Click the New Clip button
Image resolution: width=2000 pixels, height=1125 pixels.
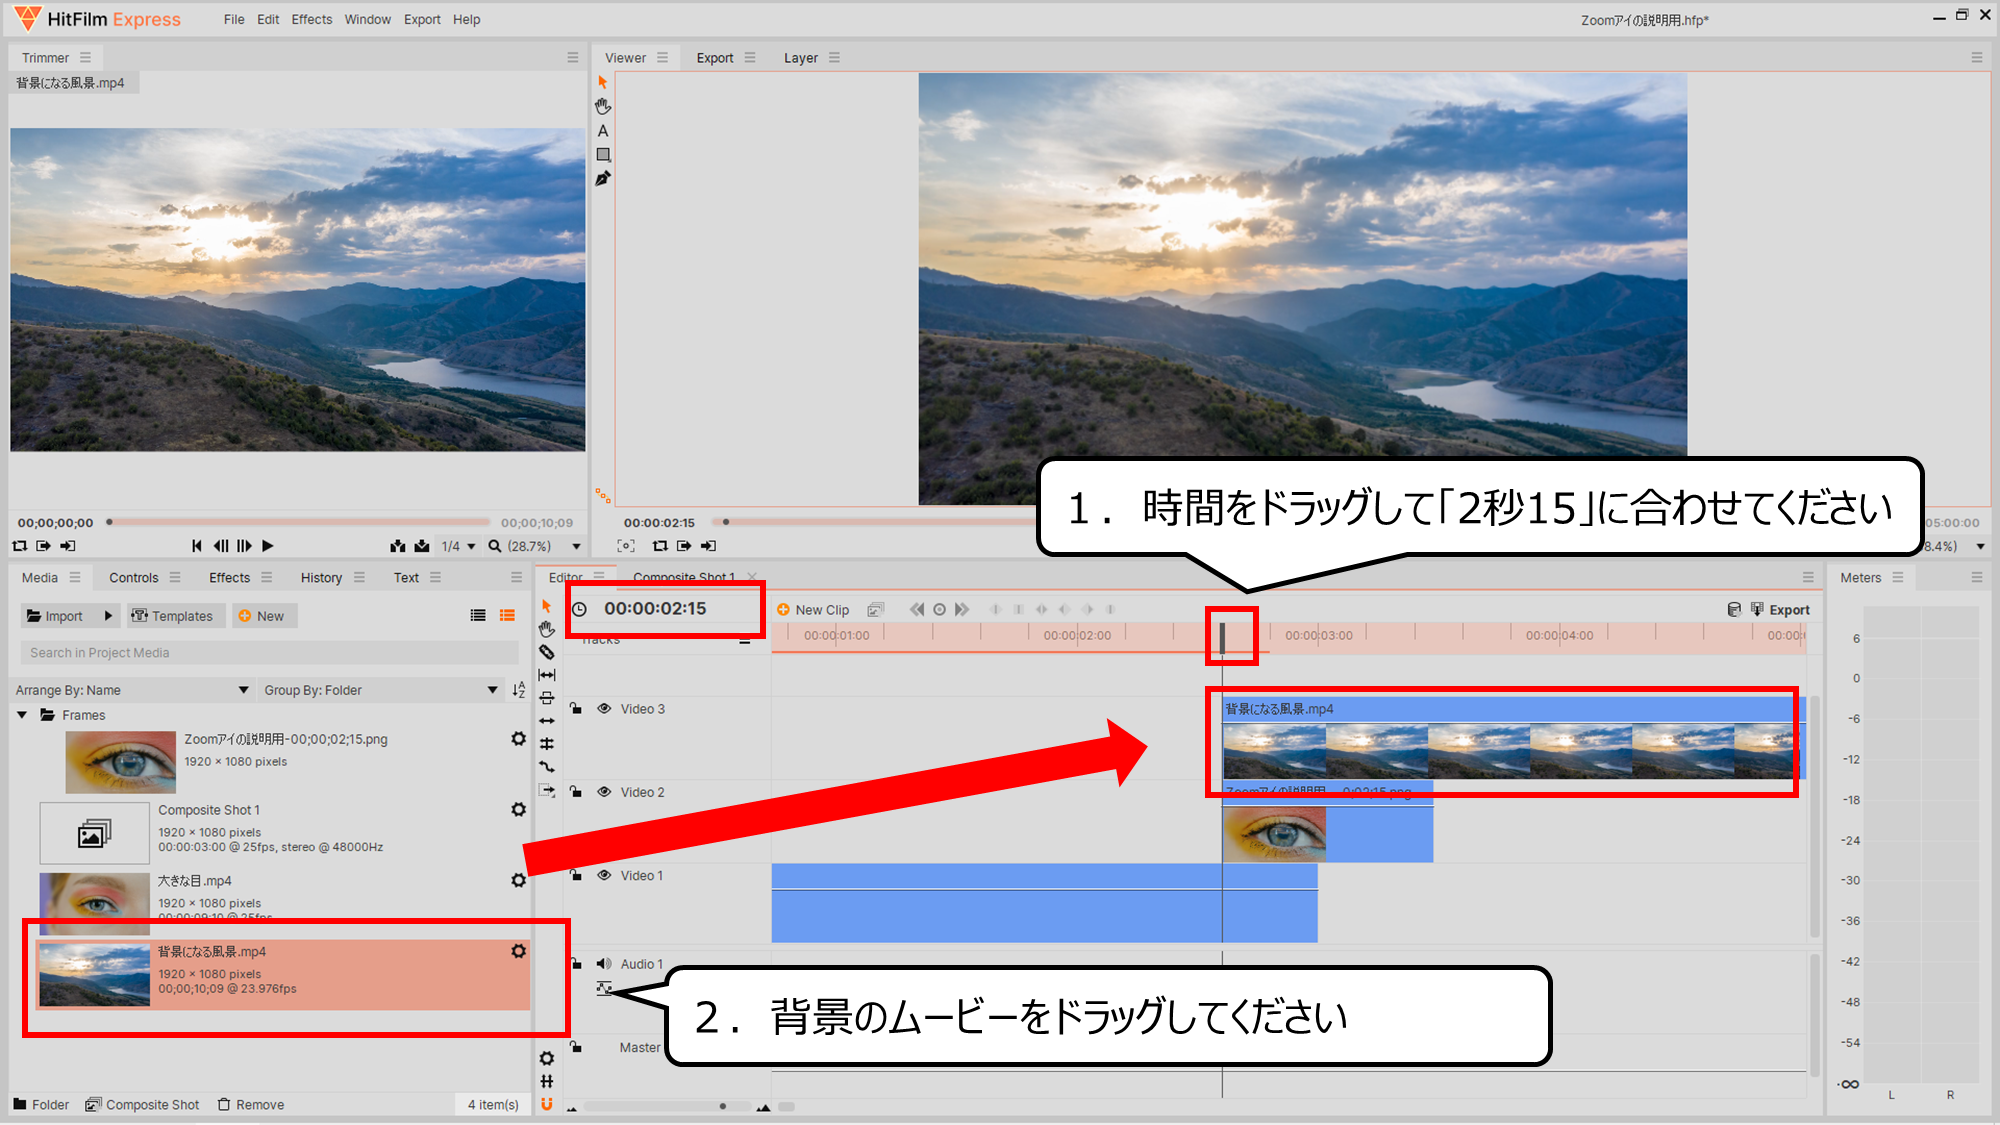tap(813, 610)
